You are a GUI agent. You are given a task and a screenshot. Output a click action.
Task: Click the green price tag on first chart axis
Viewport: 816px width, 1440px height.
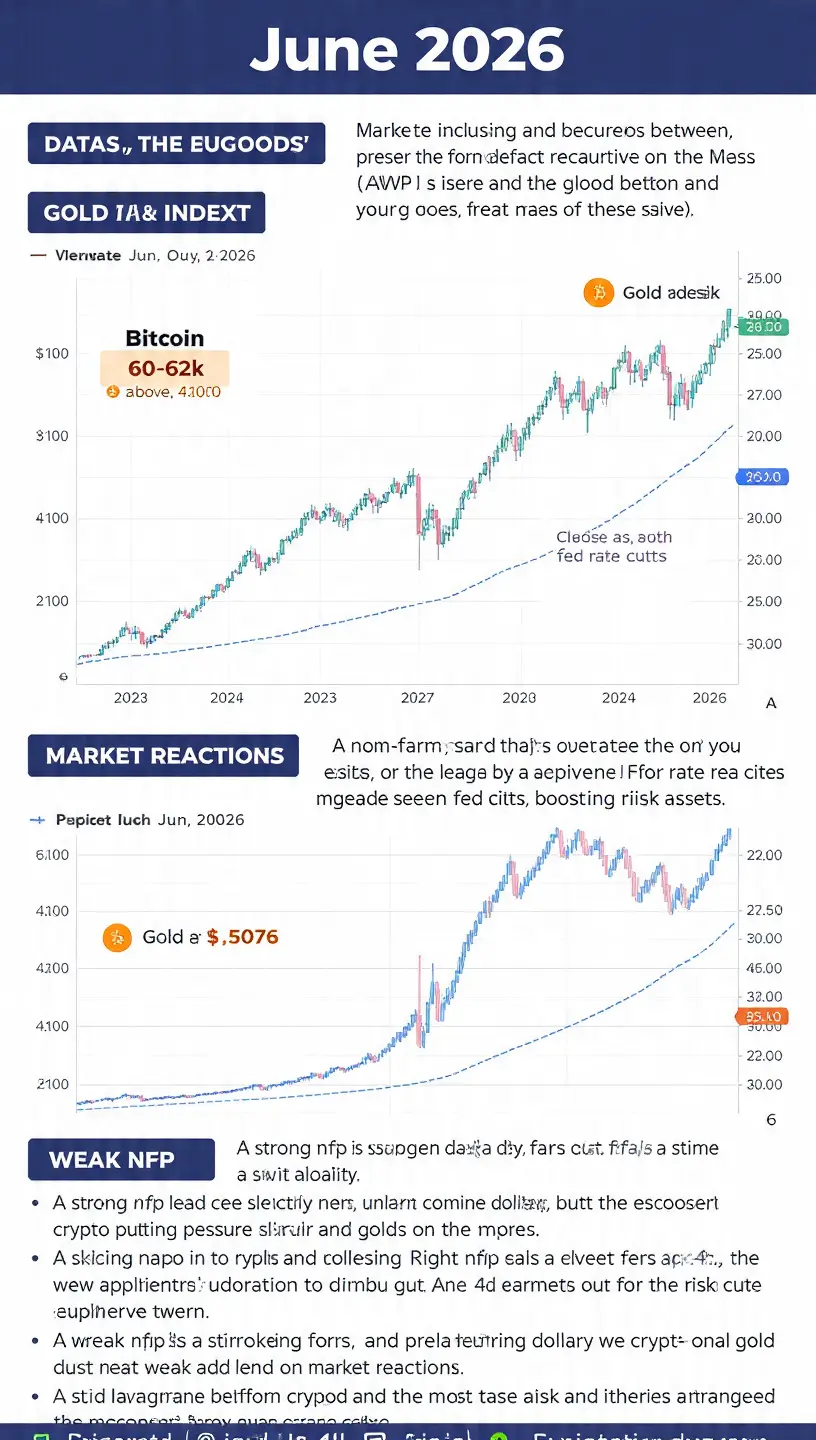pos(764,327)
